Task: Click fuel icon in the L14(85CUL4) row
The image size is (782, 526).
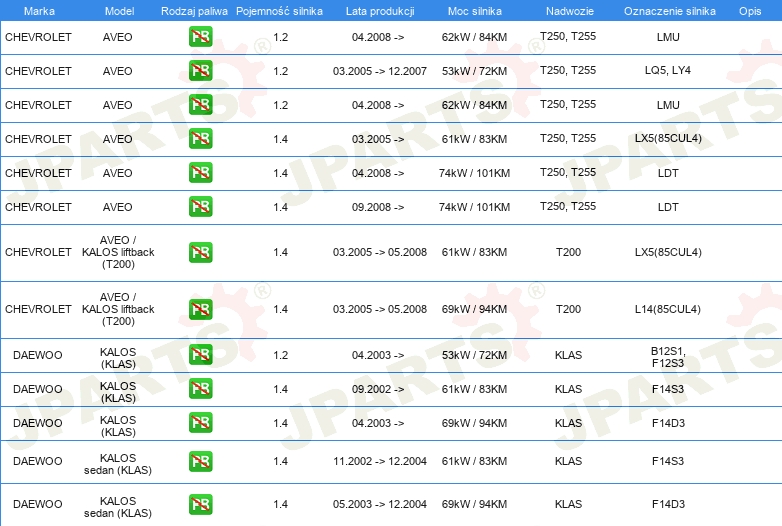Action: pyautogui.click(x=200, y=309)
